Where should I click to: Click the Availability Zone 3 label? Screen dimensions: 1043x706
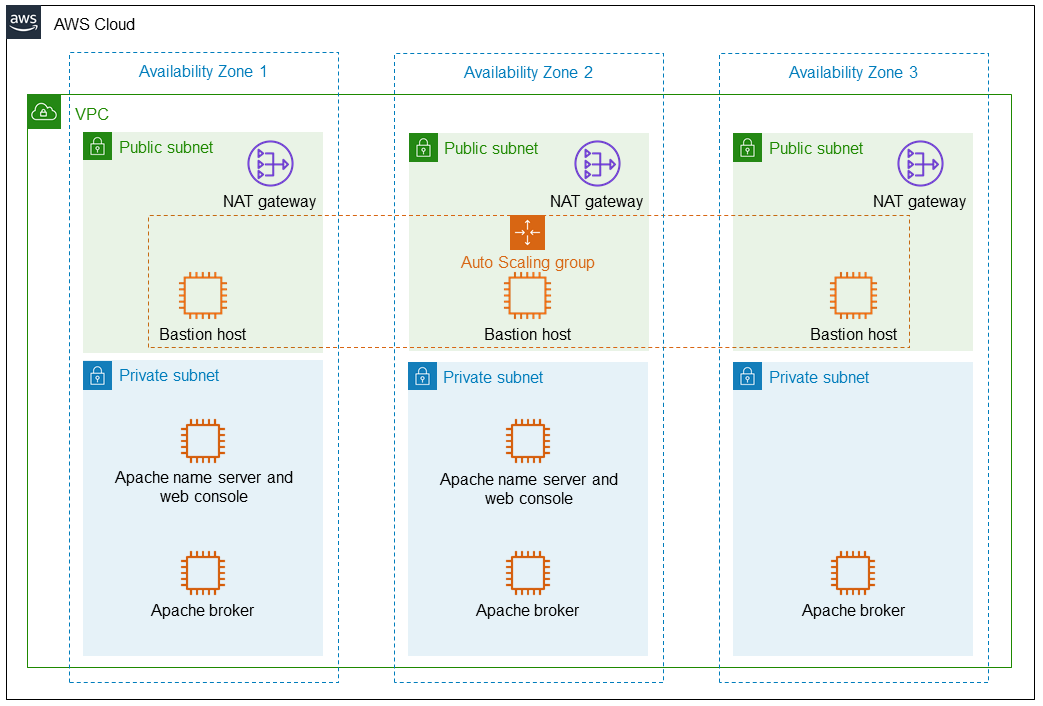853,73
